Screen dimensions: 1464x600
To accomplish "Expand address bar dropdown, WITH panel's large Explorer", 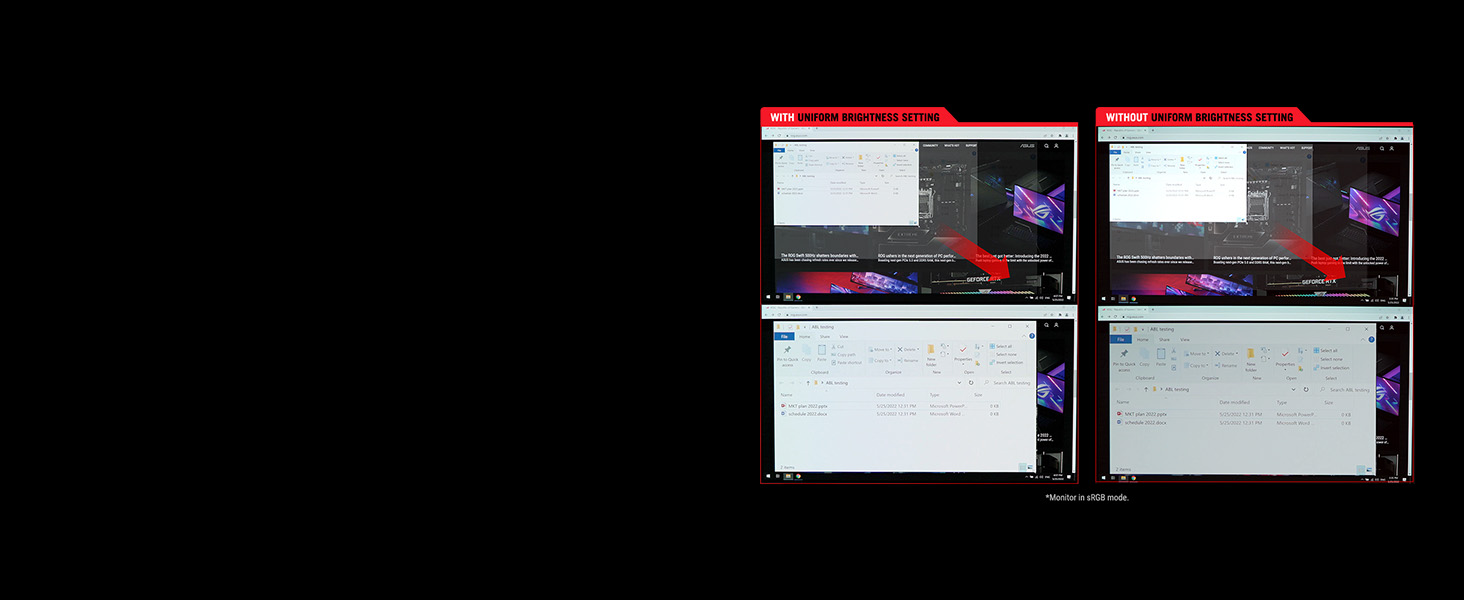I will [959, 383].
